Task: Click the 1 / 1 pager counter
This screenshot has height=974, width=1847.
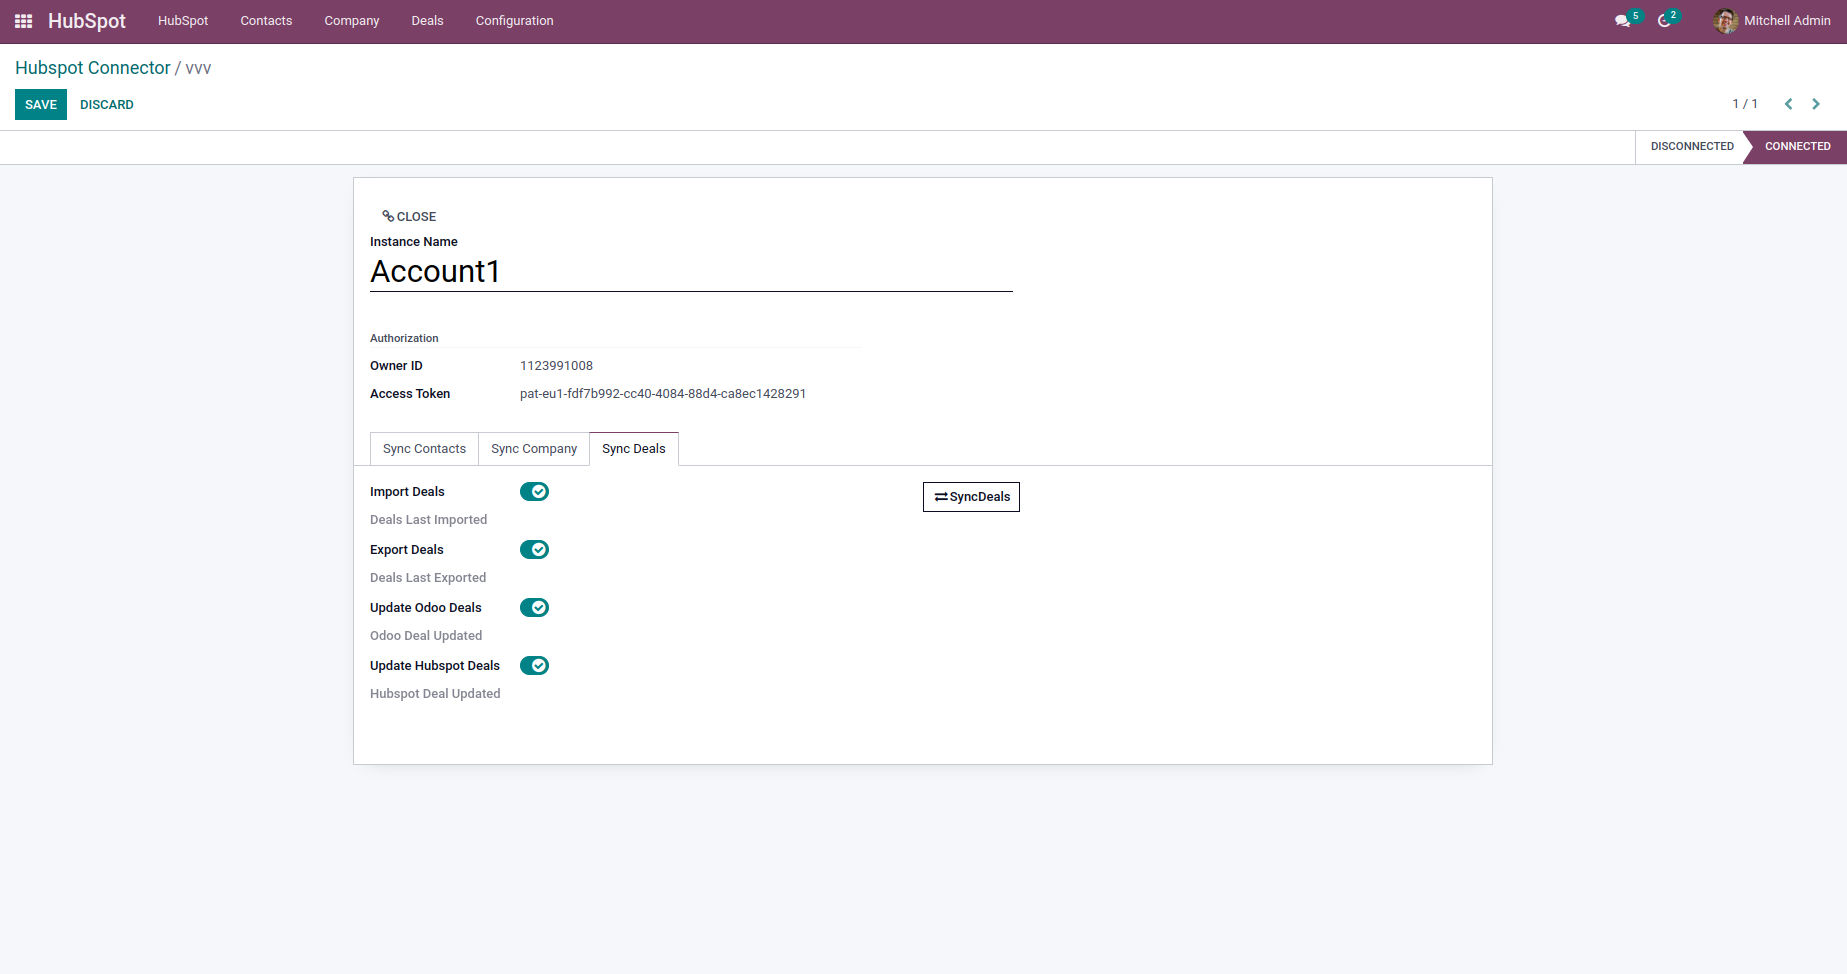Action: click(x=1745, y=104)
